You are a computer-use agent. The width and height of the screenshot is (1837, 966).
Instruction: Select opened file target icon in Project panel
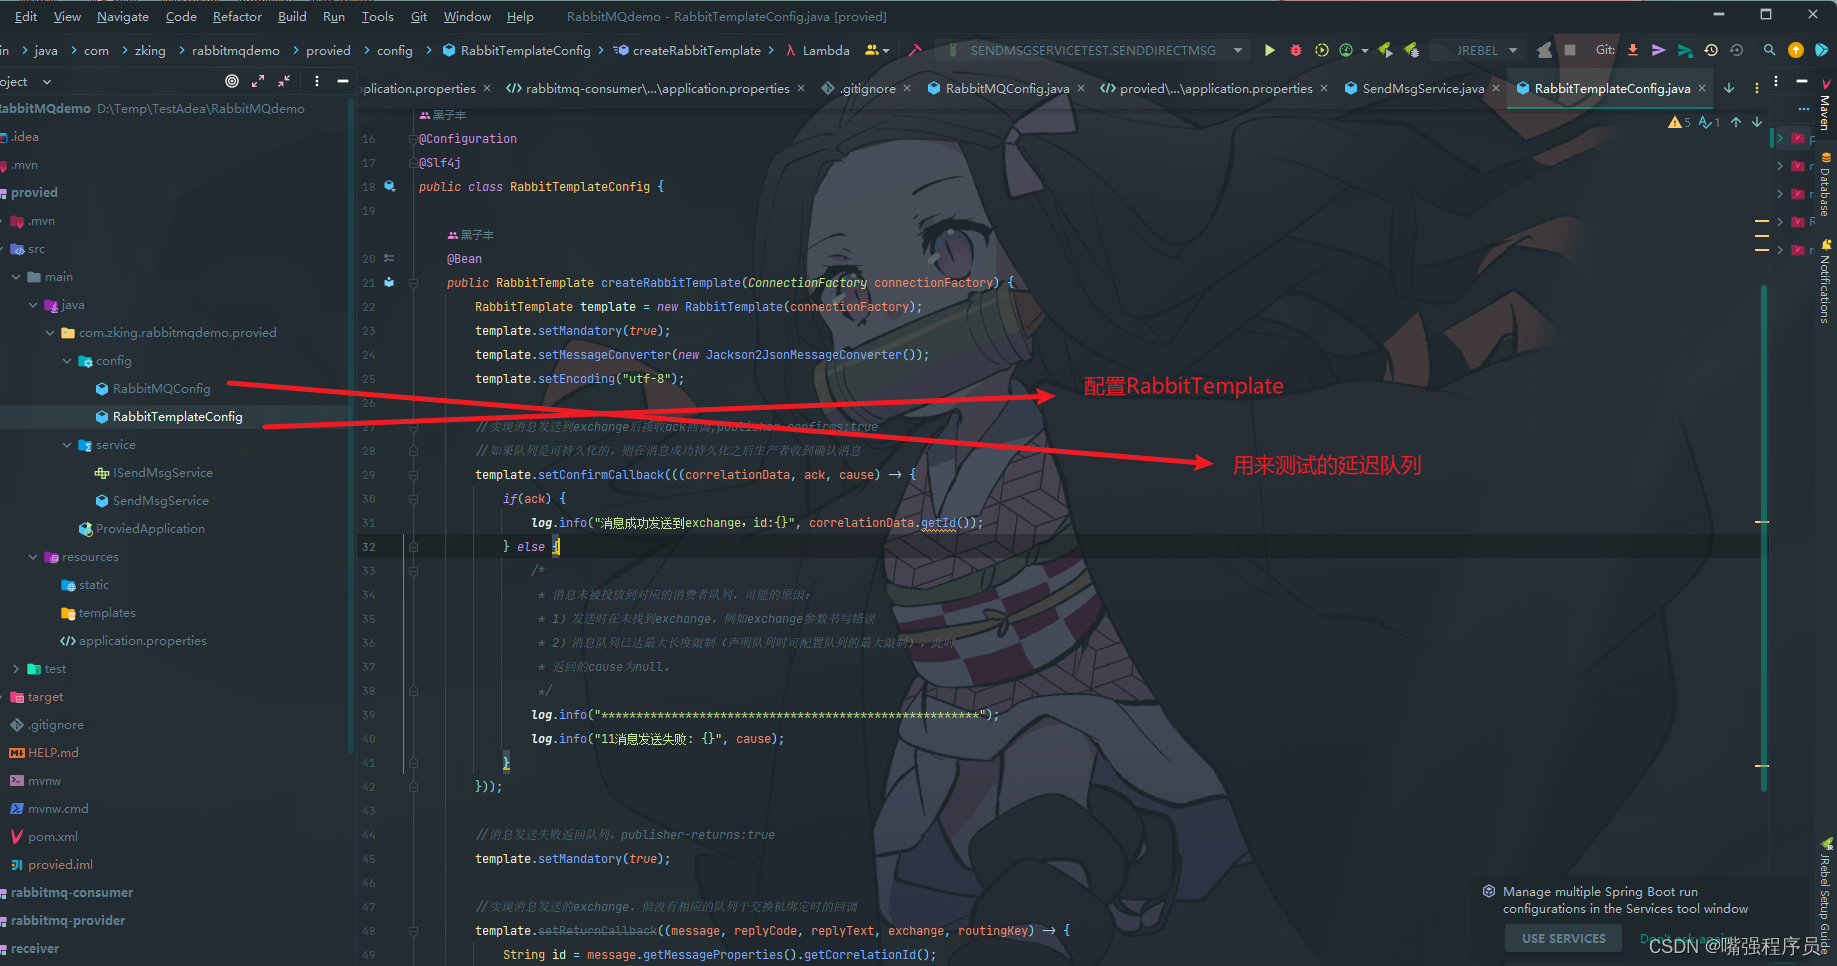pos(232,81)
